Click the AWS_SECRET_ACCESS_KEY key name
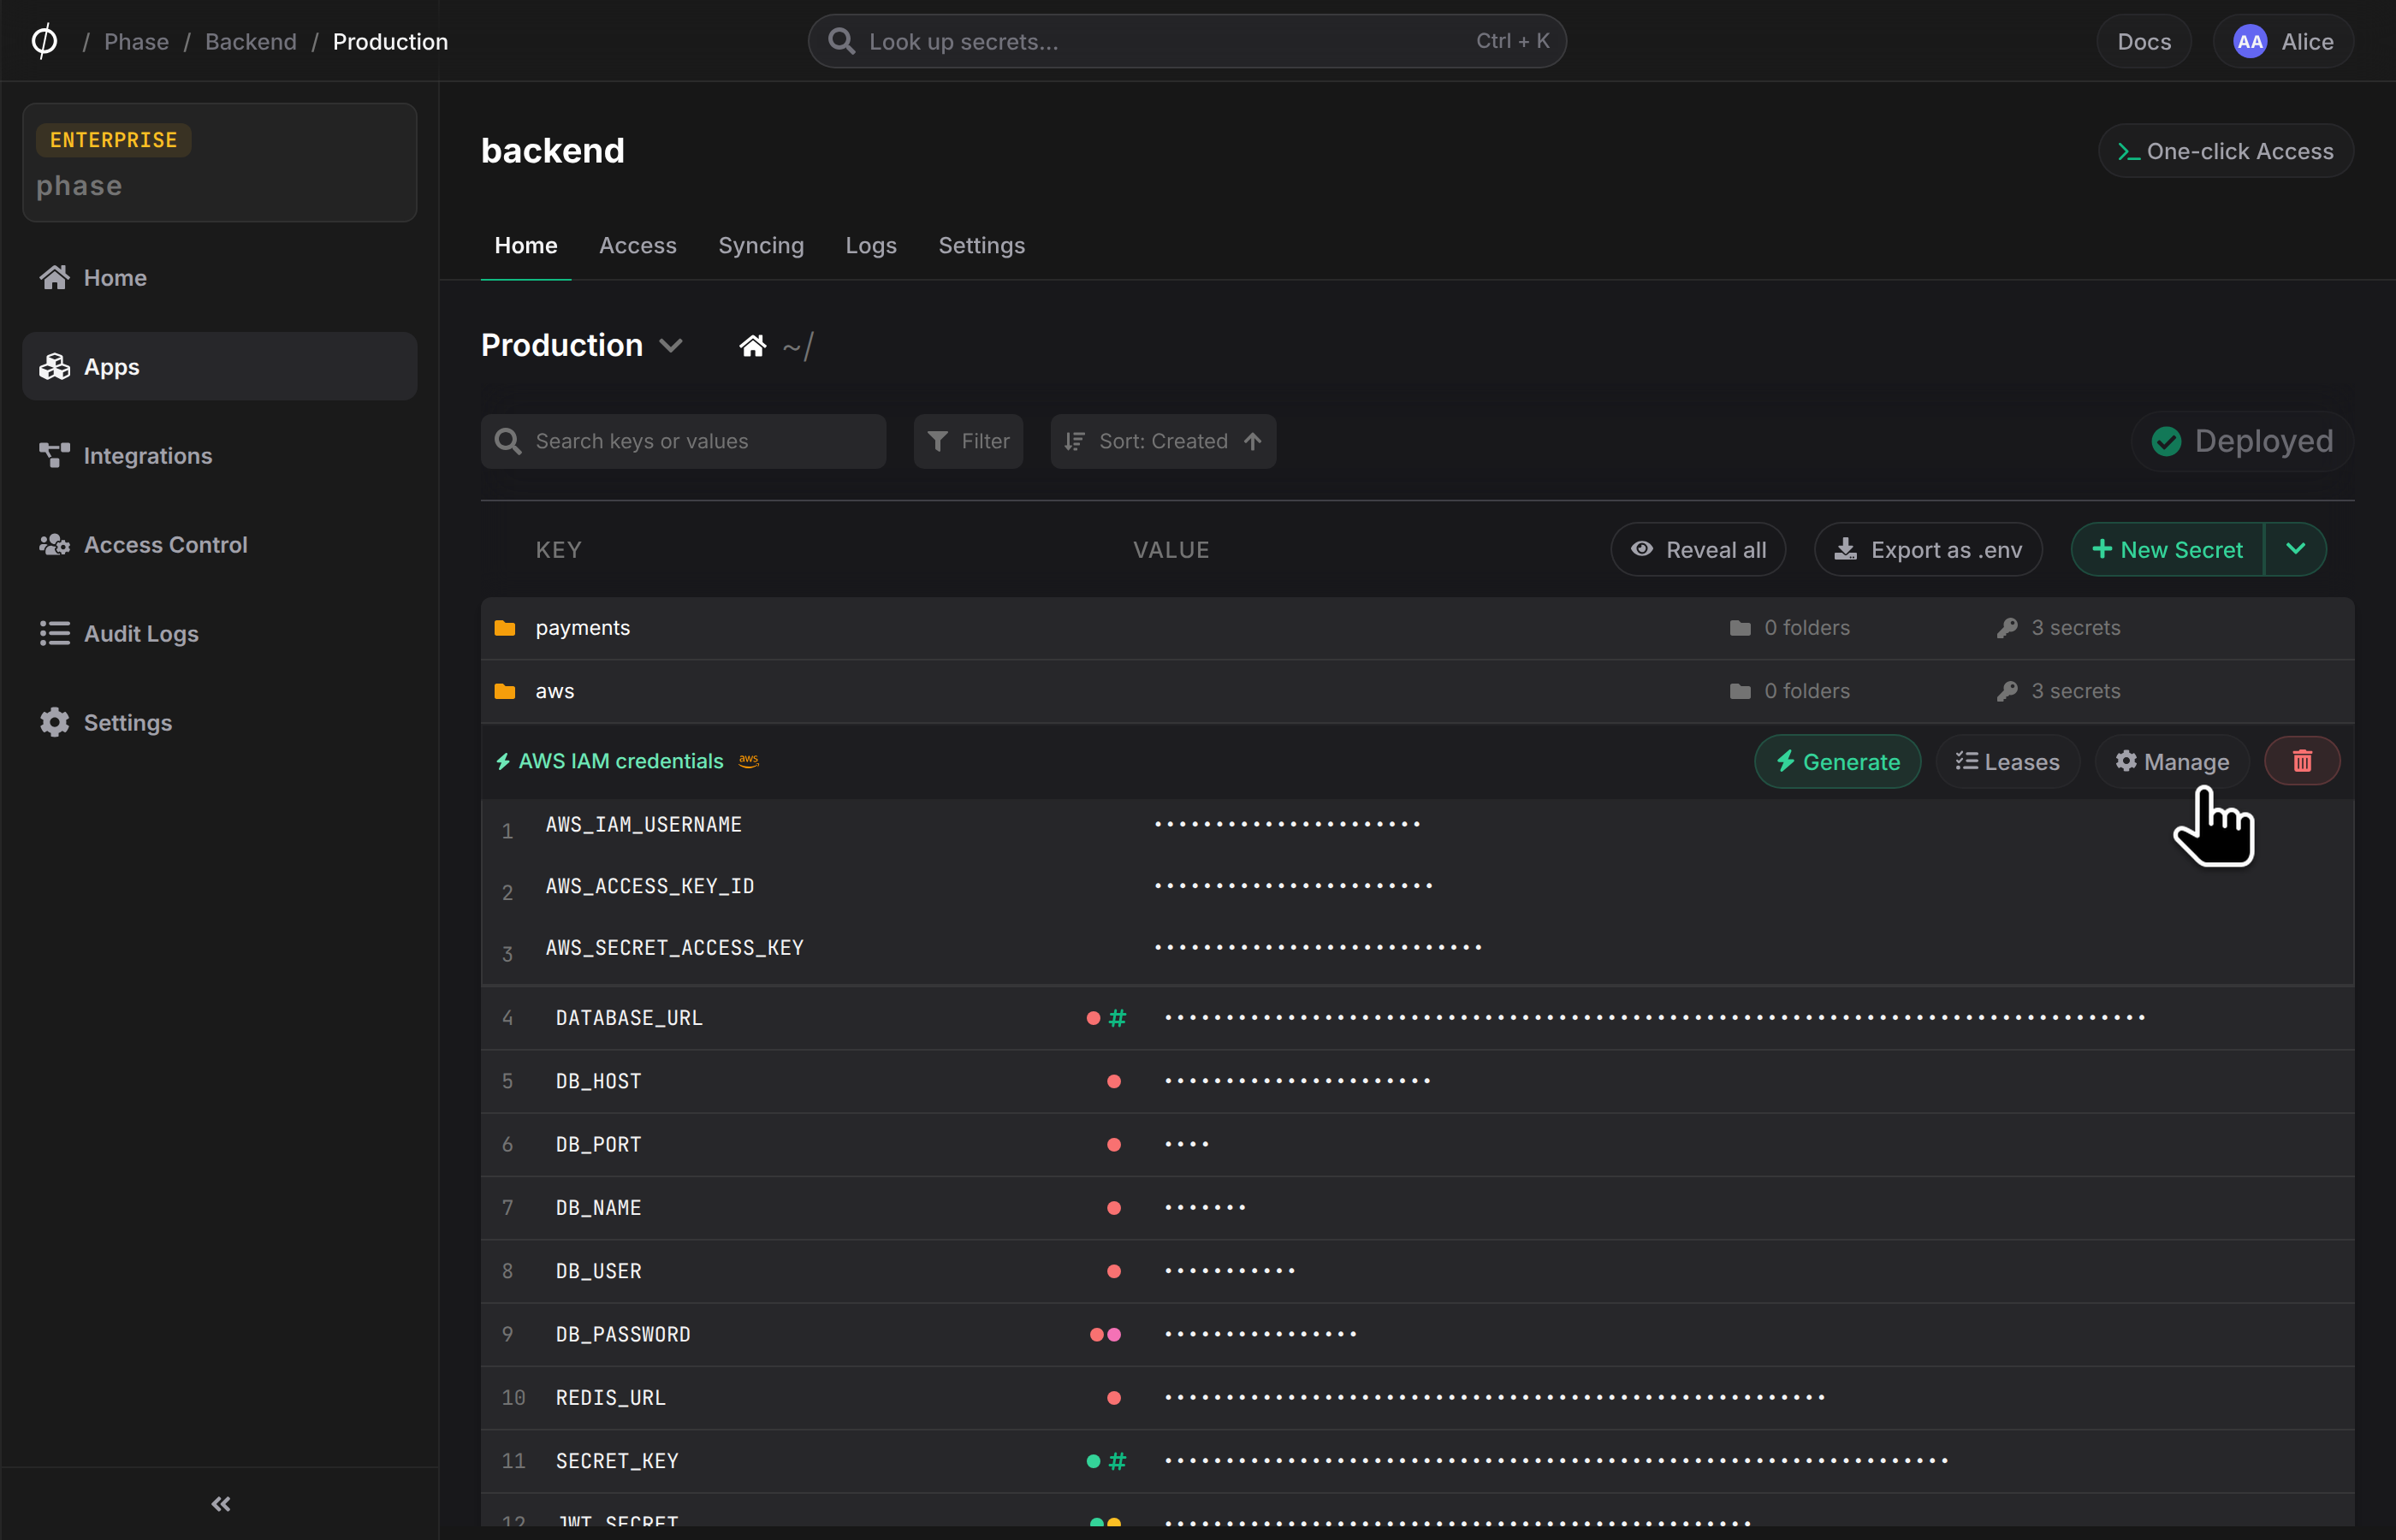Screen dimensions: 2396x1540 point(675,947)
